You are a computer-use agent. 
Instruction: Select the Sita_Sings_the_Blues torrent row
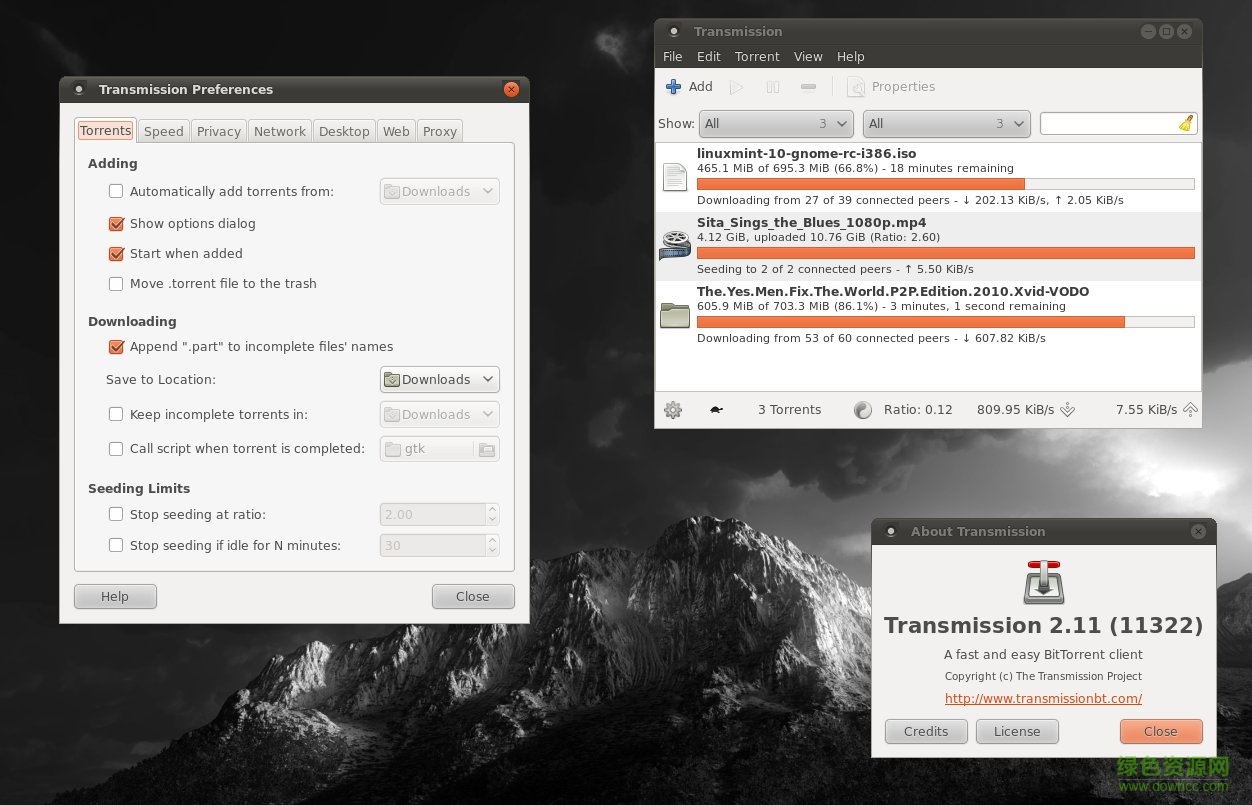900,240
